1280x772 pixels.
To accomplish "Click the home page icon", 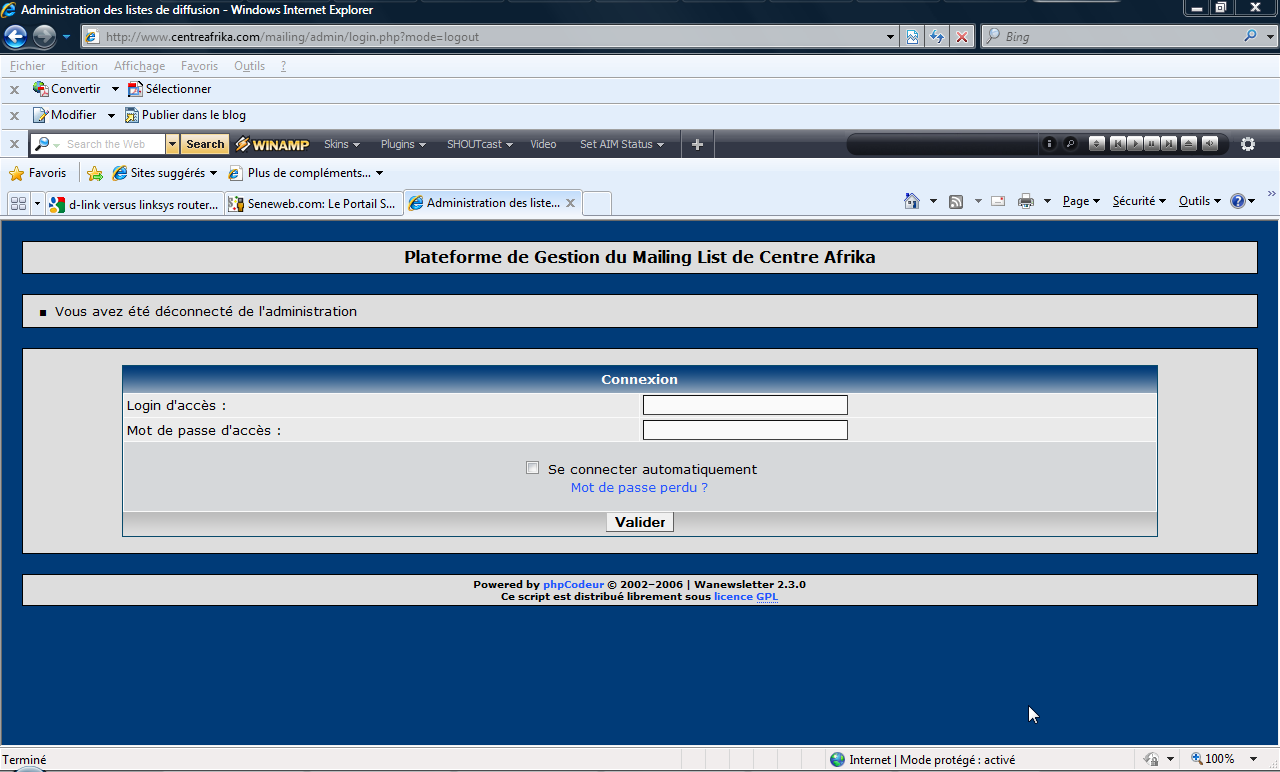I will coord(911,201).
